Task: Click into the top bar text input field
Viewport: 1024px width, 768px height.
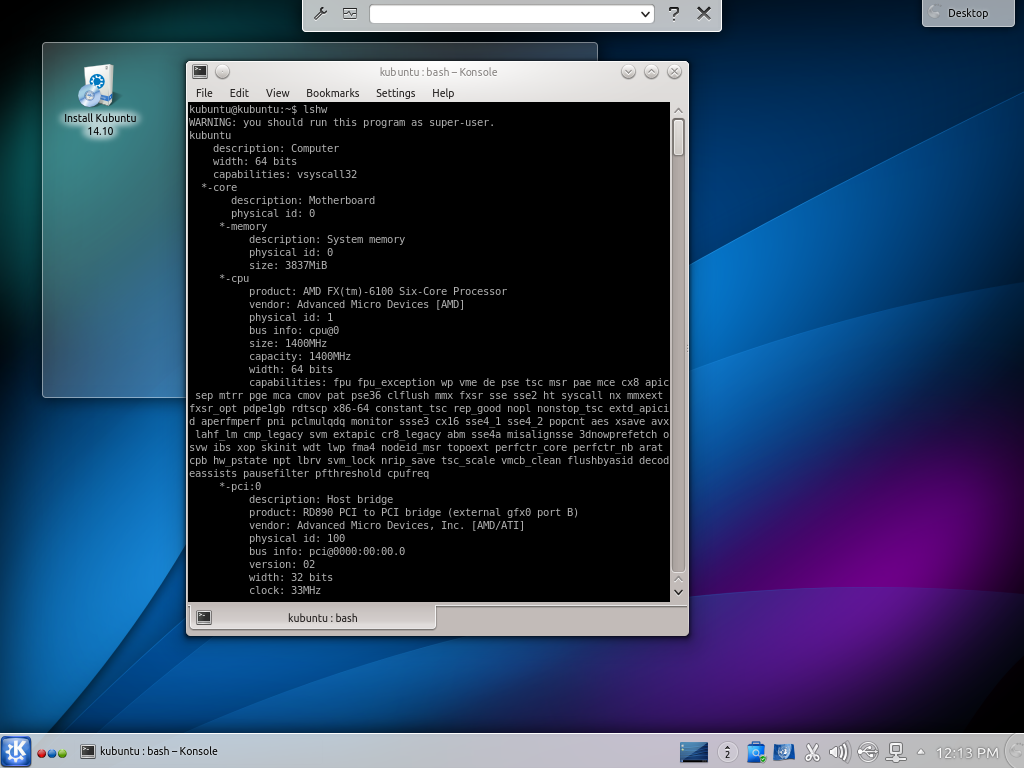Action: (x=503, y=14)
